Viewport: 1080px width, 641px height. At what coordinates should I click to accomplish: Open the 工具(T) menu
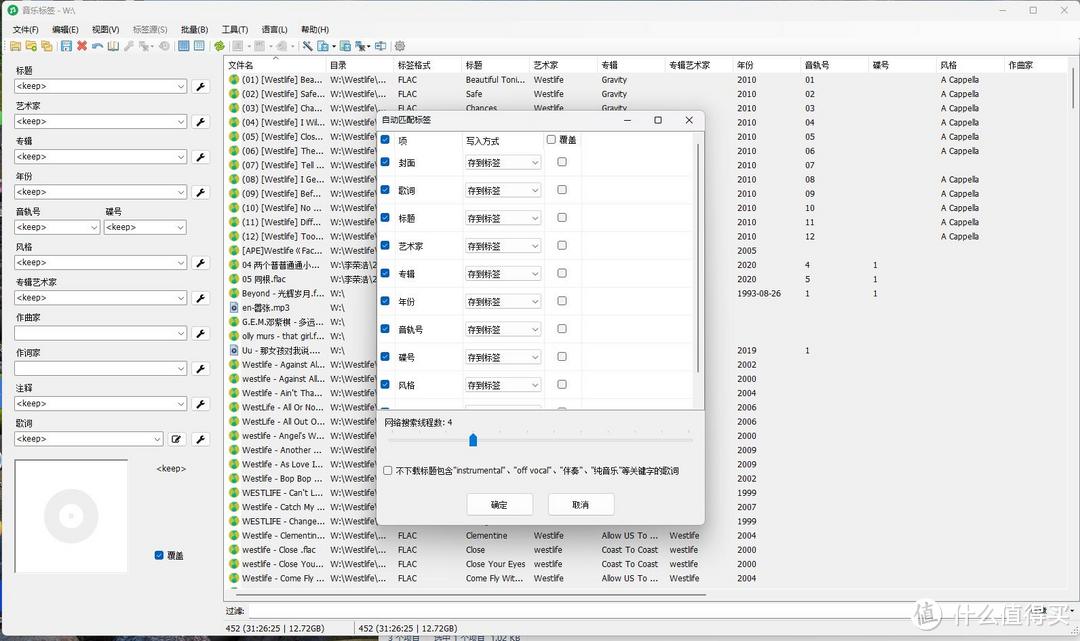(x=235, y=30)
